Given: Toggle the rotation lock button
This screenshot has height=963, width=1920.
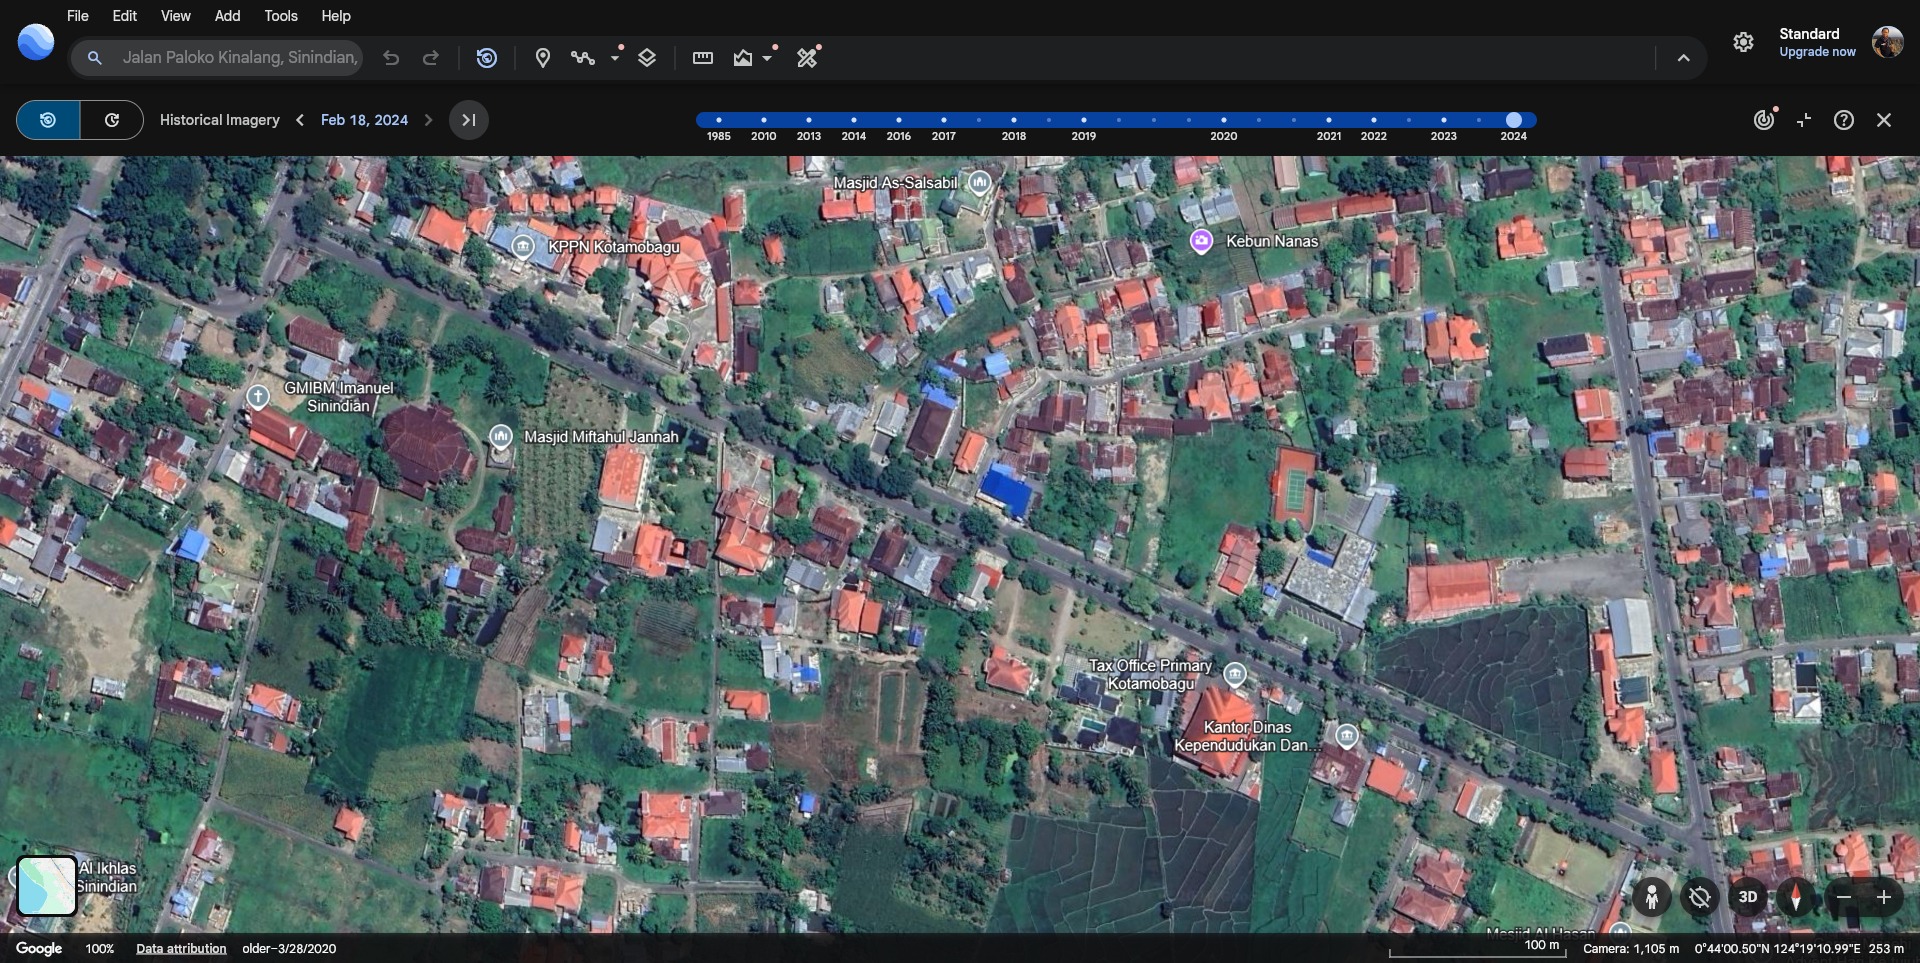Looking at the screenshot, I should [1700, 897].
